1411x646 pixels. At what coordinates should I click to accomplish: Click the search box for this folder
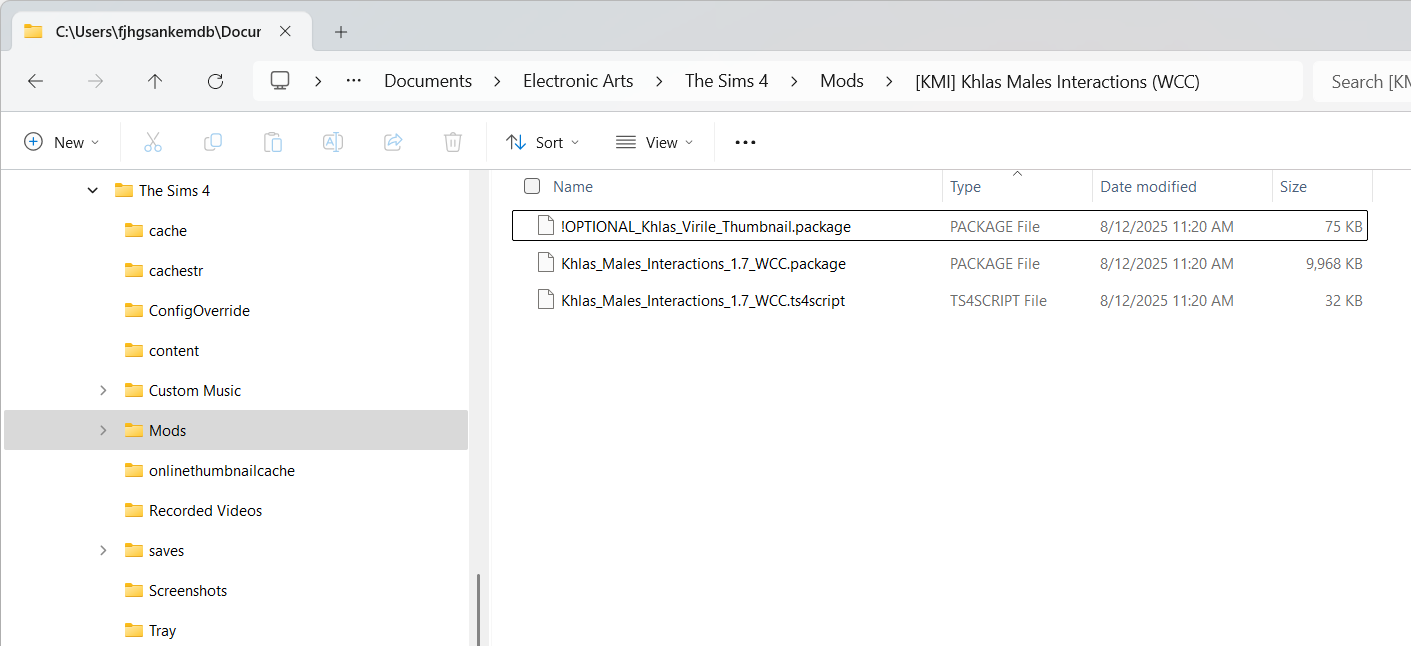(1368, 81)
